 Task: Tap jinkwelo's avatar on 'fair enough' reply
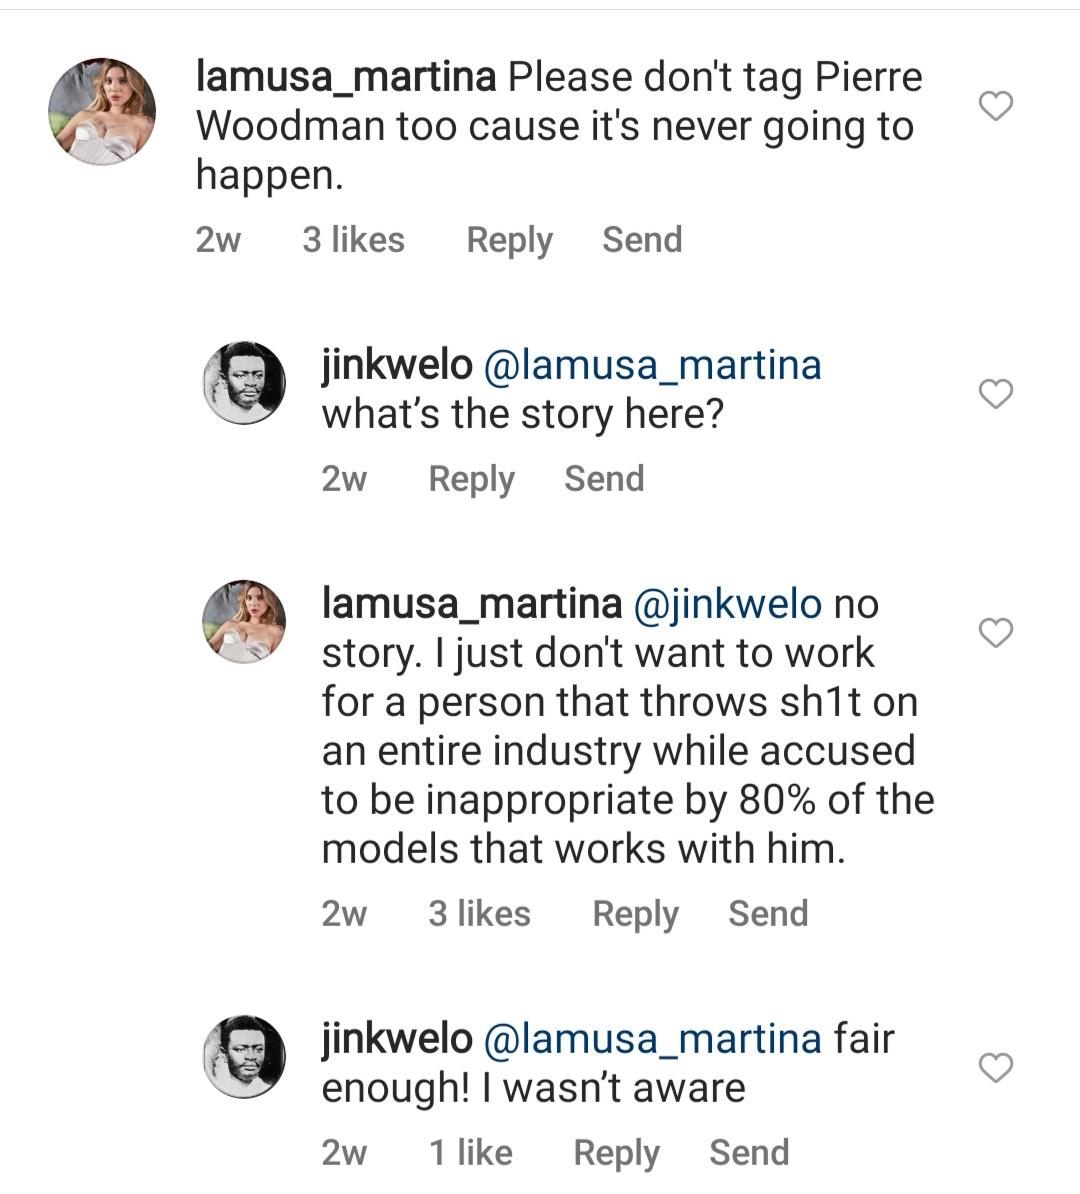click(x=244, y=1056)
